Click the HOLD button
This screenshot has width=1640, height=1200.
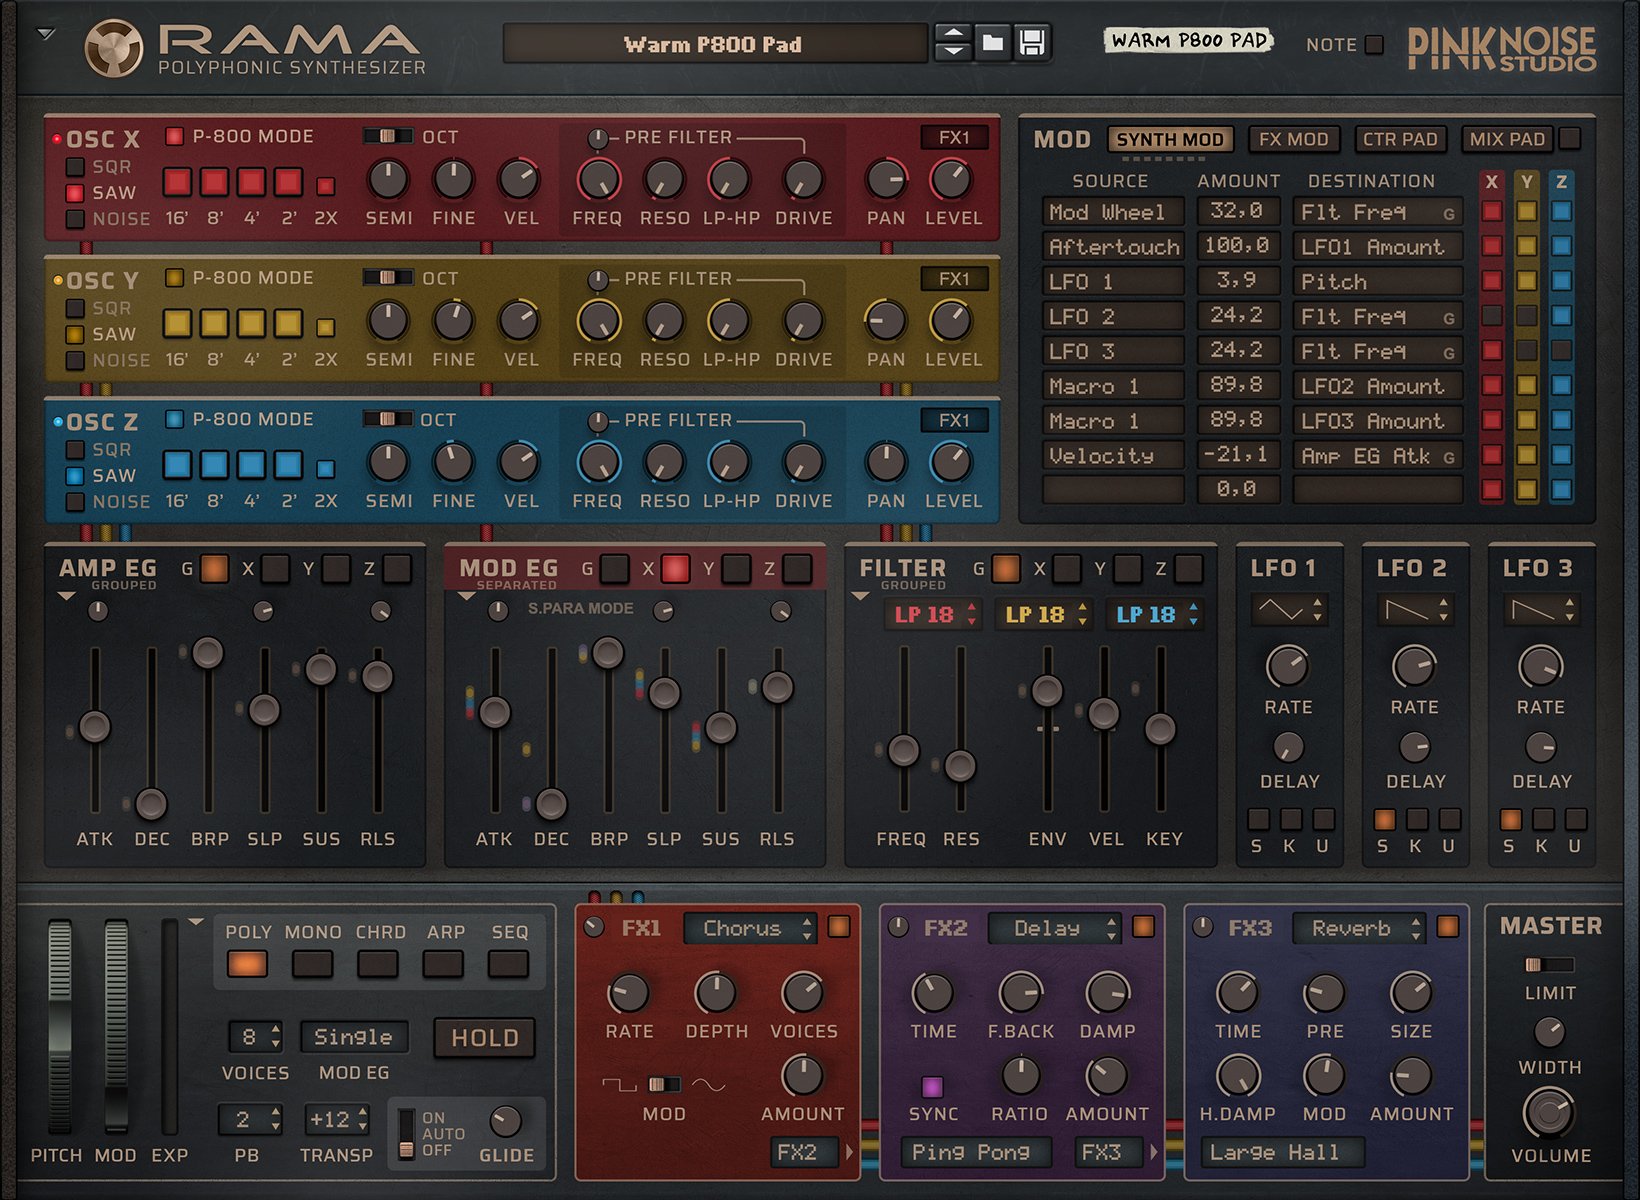[x=483, y=1038]
